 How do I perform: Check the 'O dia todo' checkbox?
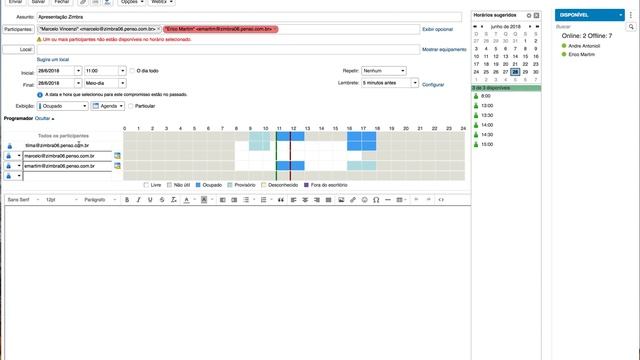132,71
